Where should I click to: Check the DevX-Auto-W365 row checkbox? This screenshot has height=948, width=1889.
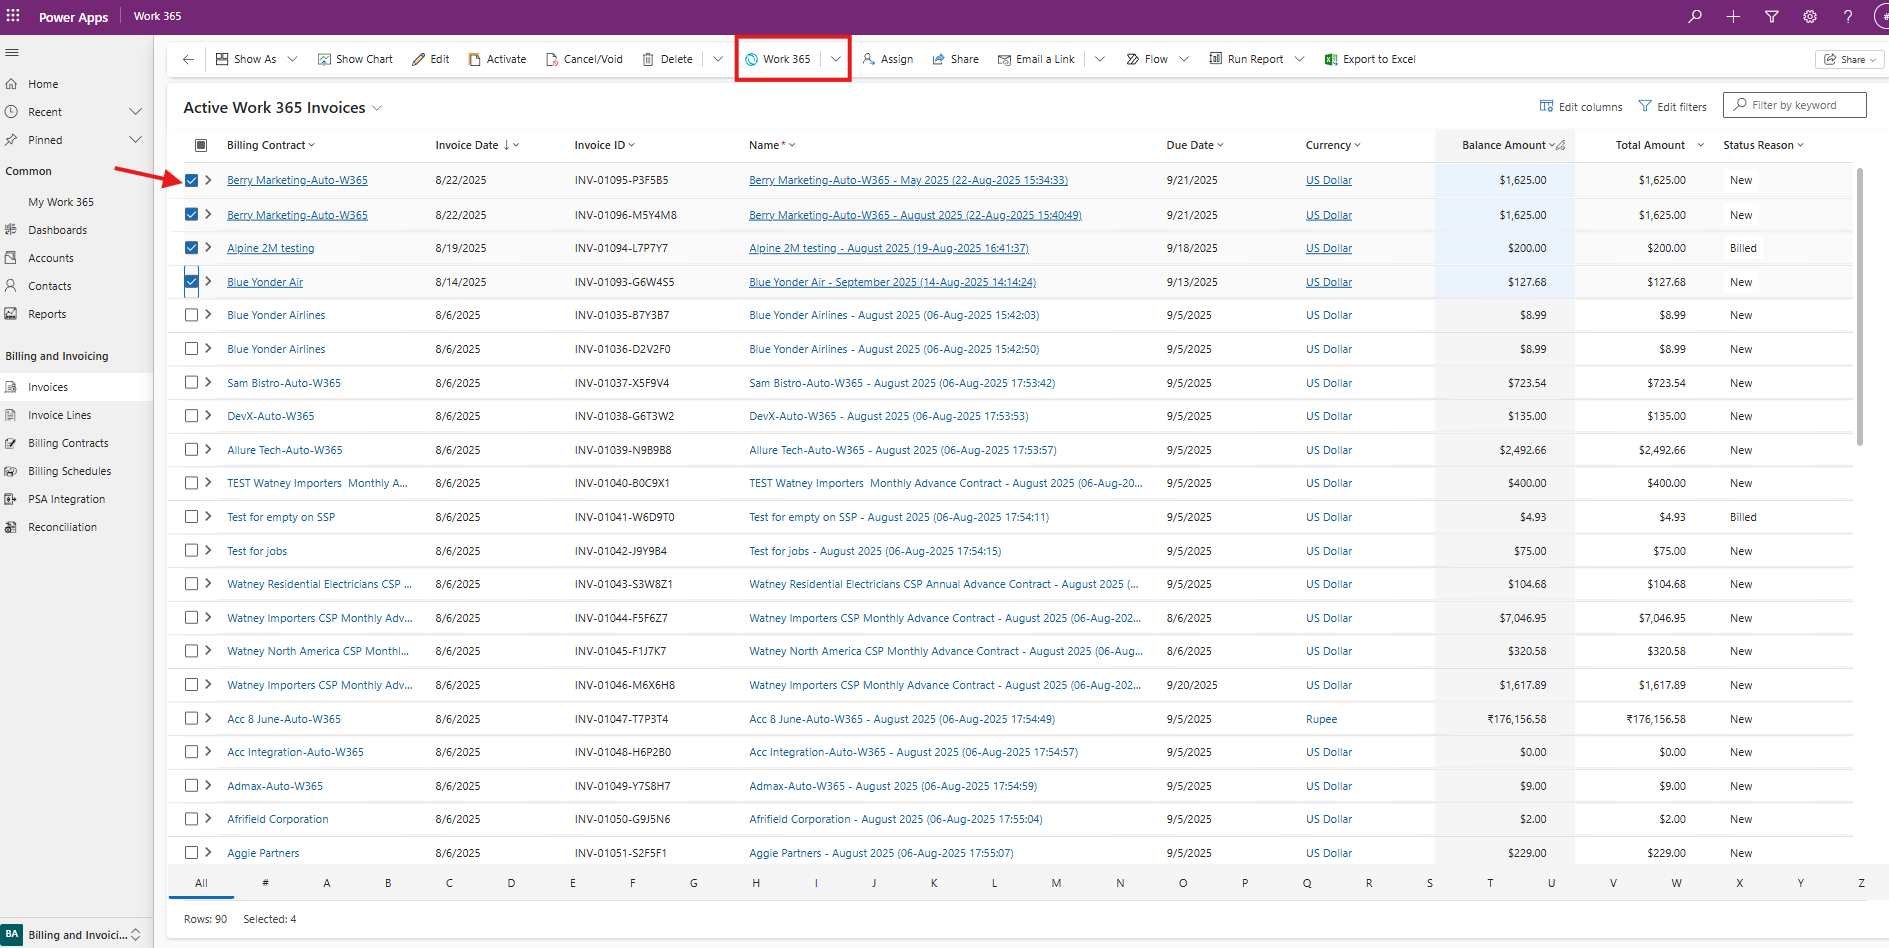point(192,416)
